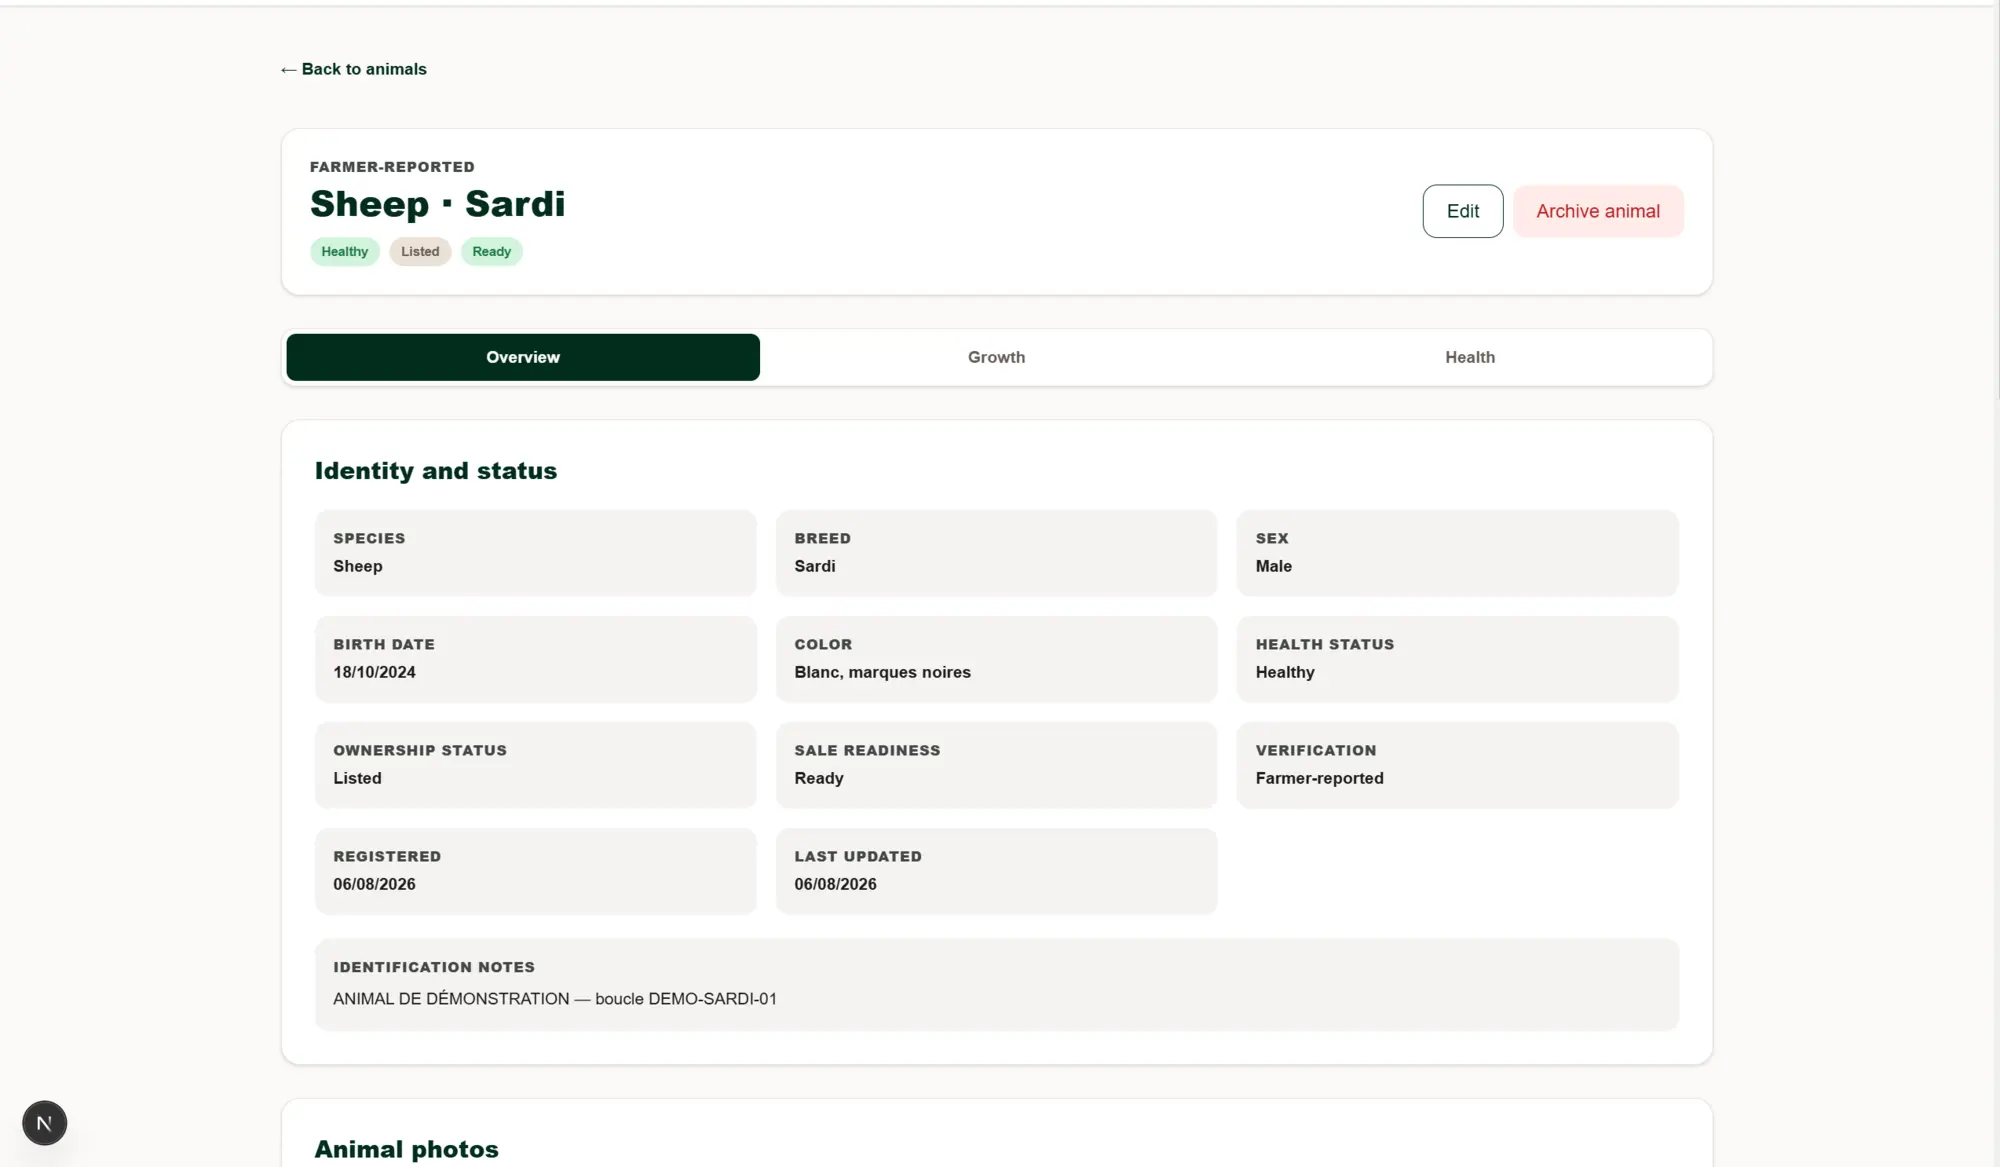Image resolution: width=2000 pixels, height=1167 pixels.
Task: Click the Edit button
Action: pyautogui.click(x=1462, y=211)
